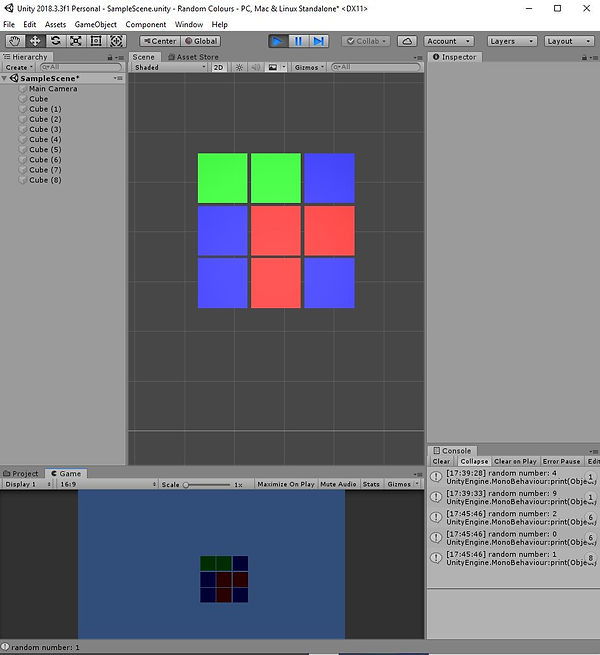Select the top-left green cube in Scene
Image resolution: width=600 pixels, height=655 pixels.
[222, 178]
